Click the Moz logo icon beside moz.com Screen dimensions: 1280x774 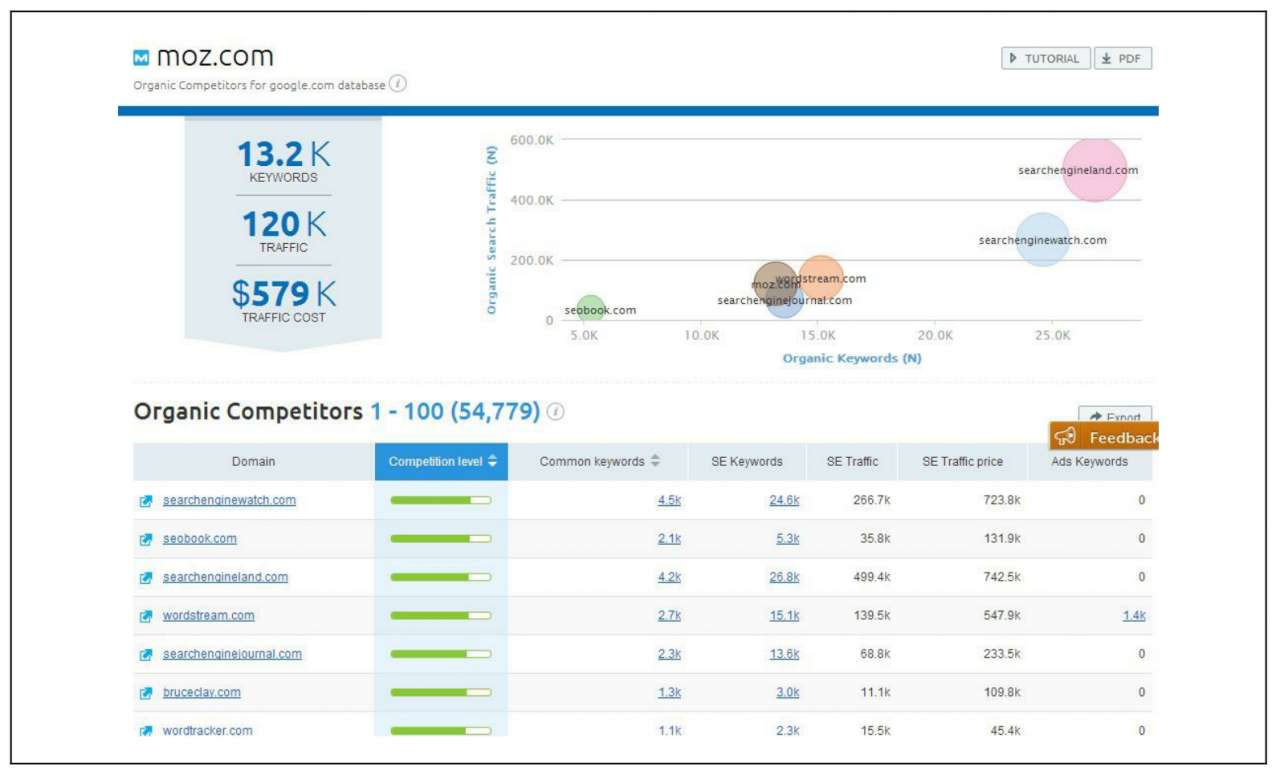tap(141, 58)
